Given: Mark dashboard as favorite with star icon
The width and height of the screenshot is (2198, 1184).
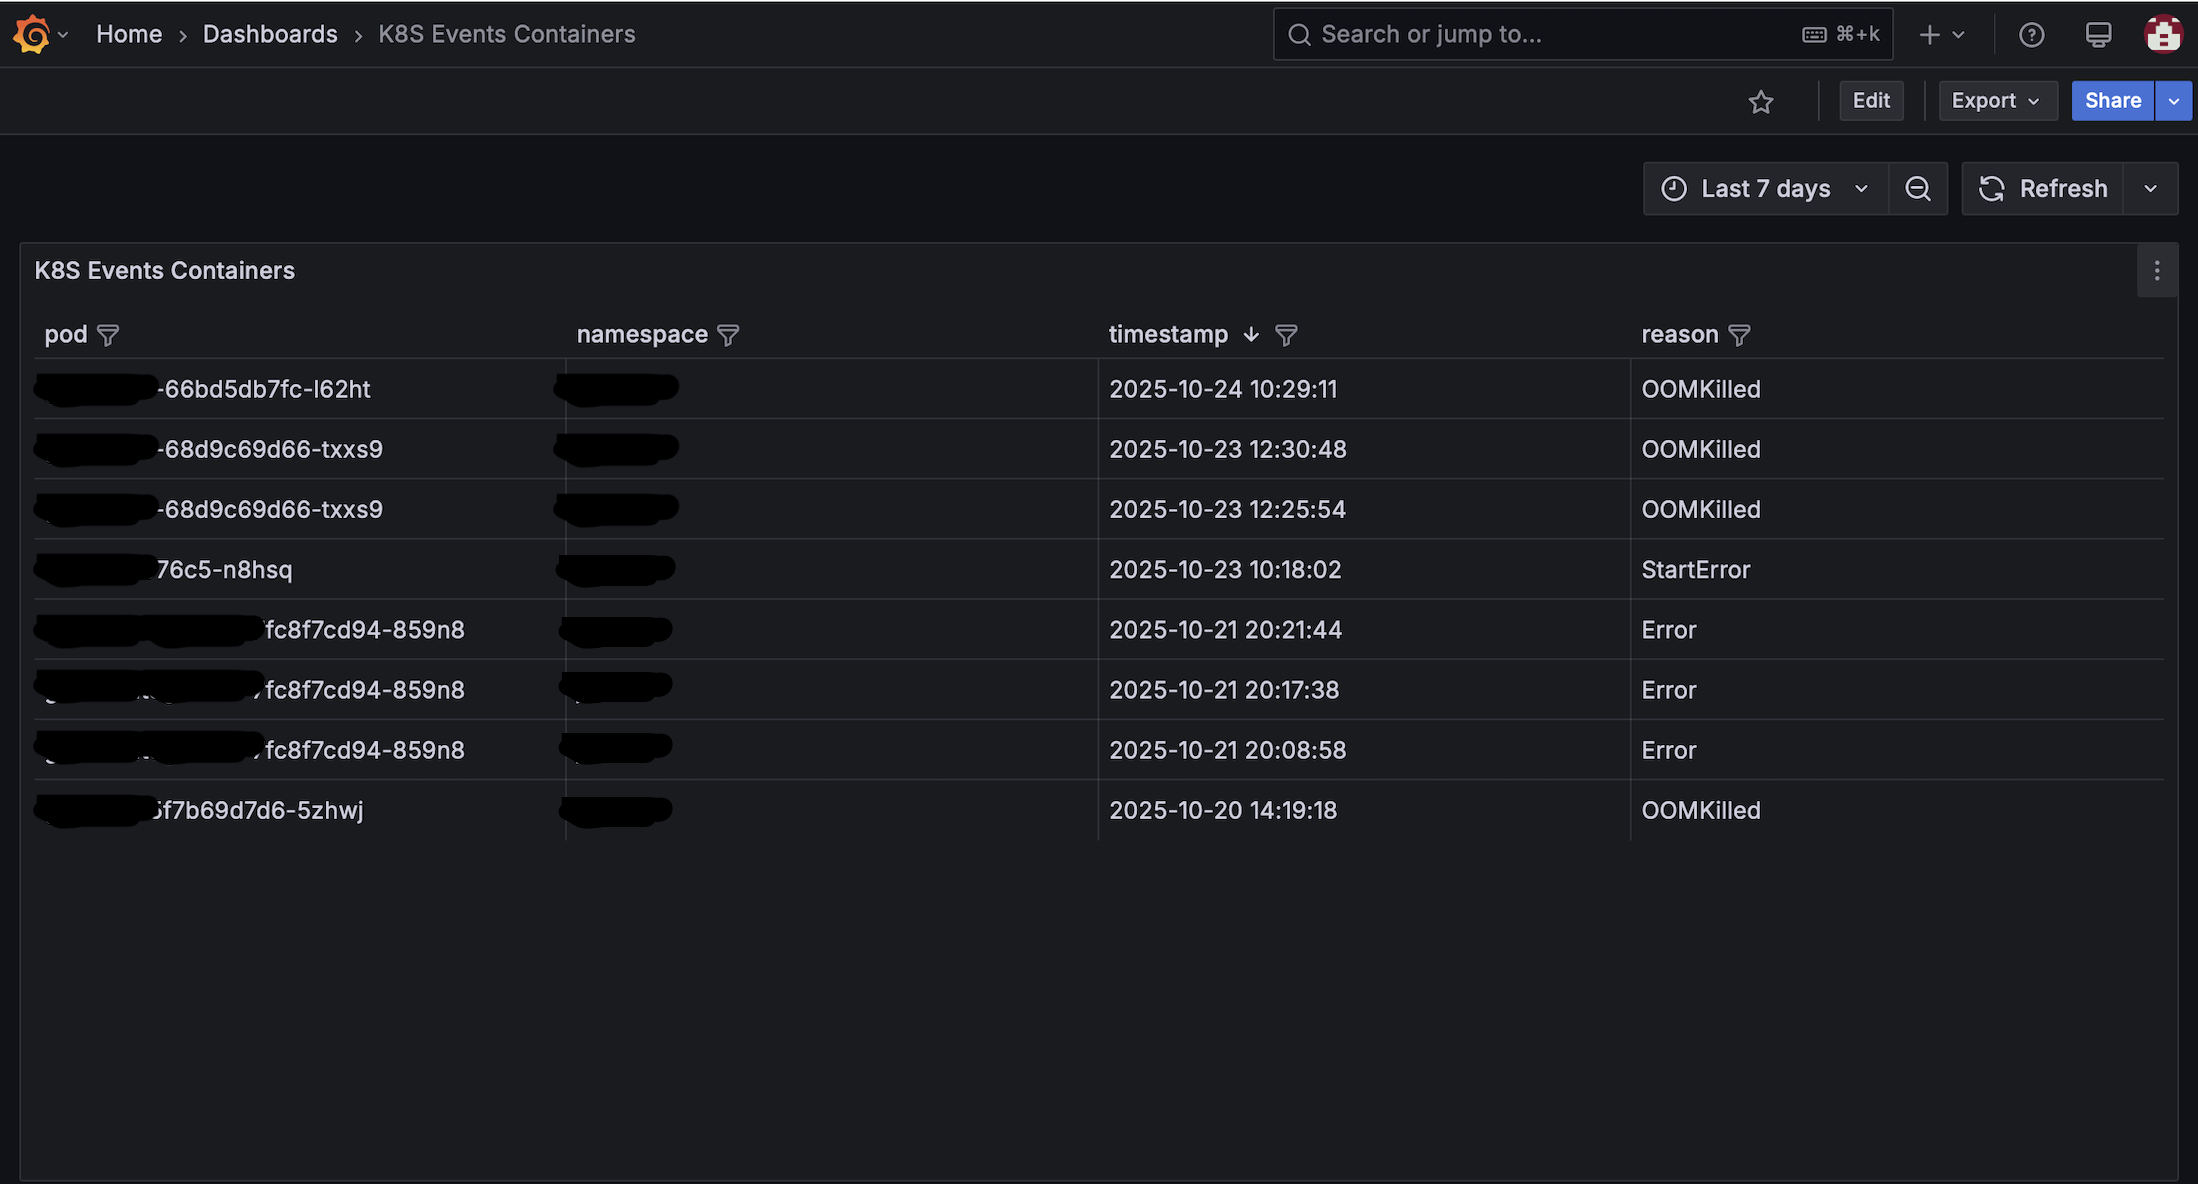Looking at the screenshot, I should point(1761,101).
